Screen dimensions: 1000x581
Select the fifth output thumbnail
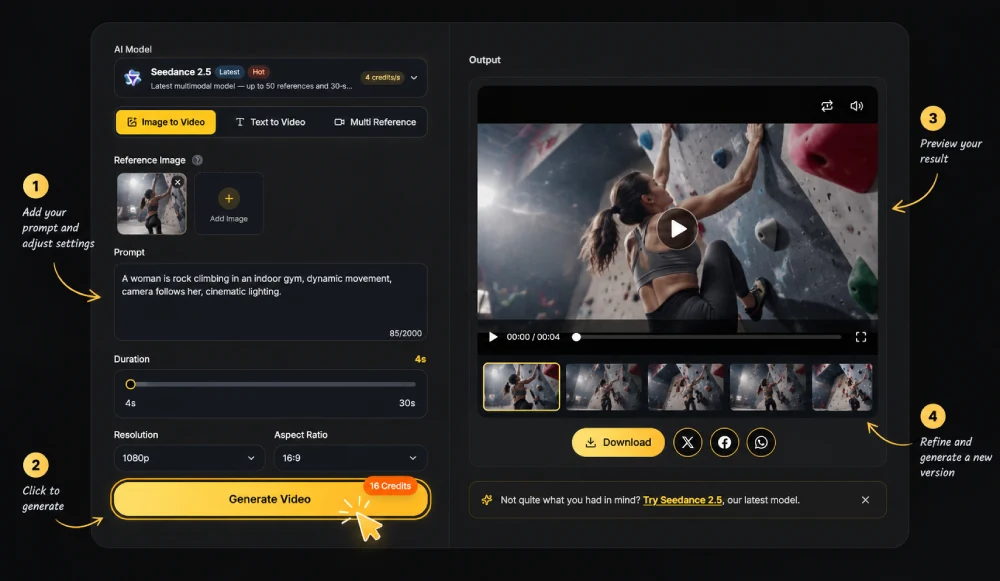[842, 386]
